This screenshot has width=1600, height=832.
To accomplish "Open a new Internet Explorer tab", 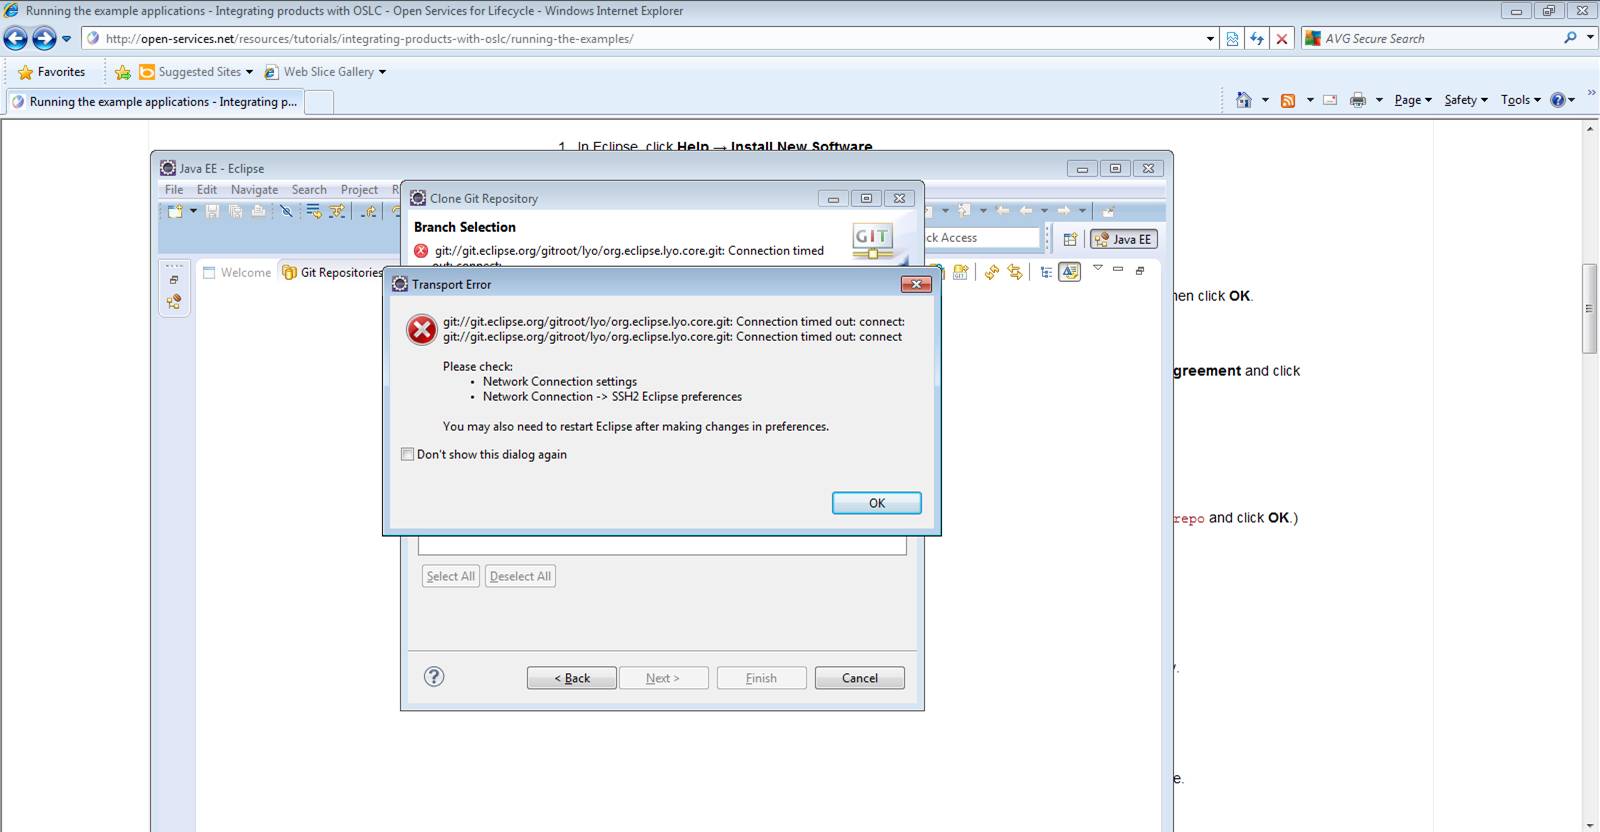I will pos(318,102).
